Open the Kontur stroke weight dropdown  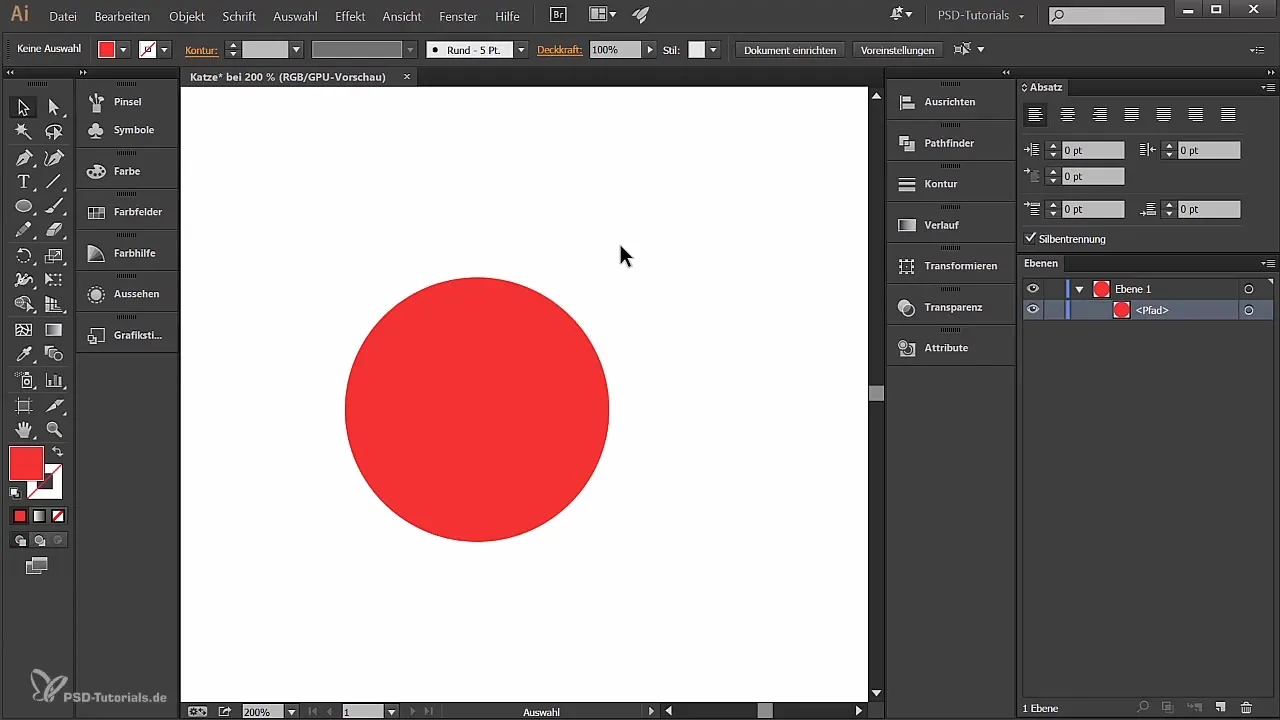click(296, 49)
